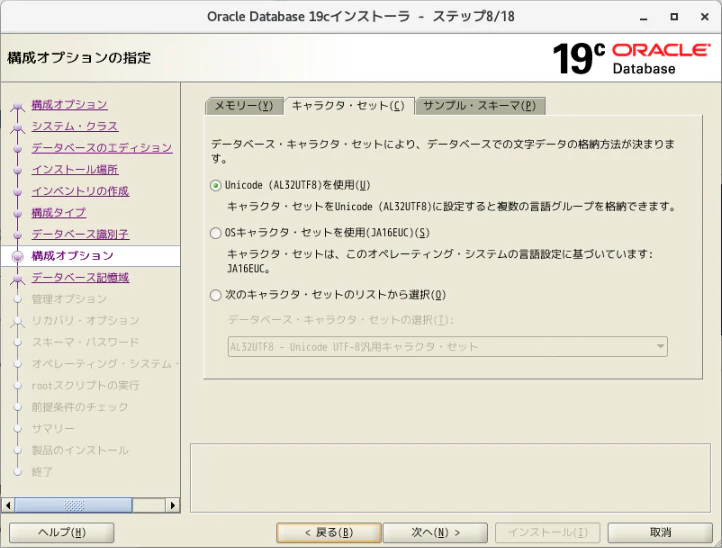Open インベントリの作成 step

(80, 191)
